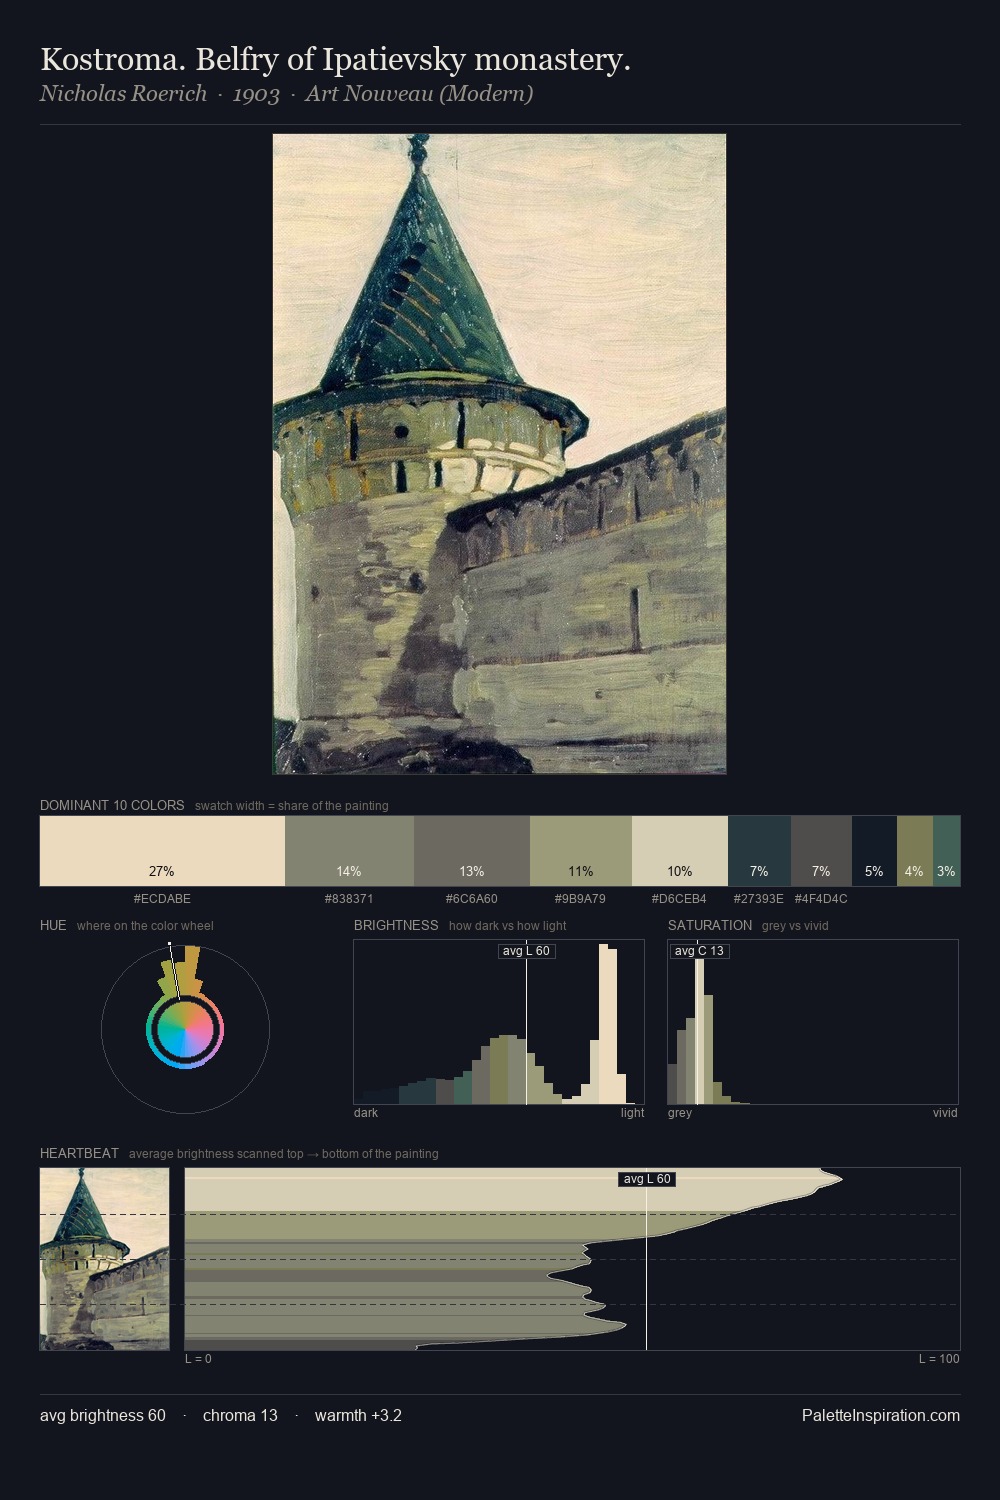The height and width of the screenshot is (1500, 1000).
Task: Click the 'L = 0' axis label
Action: tap(198, 1359)
